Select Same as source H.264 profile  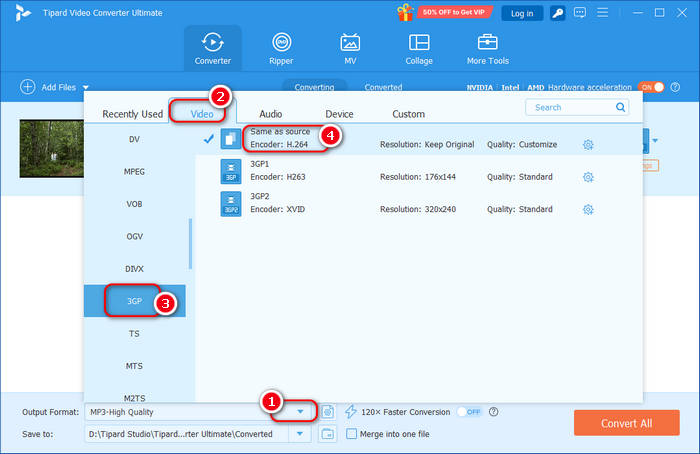419,139
